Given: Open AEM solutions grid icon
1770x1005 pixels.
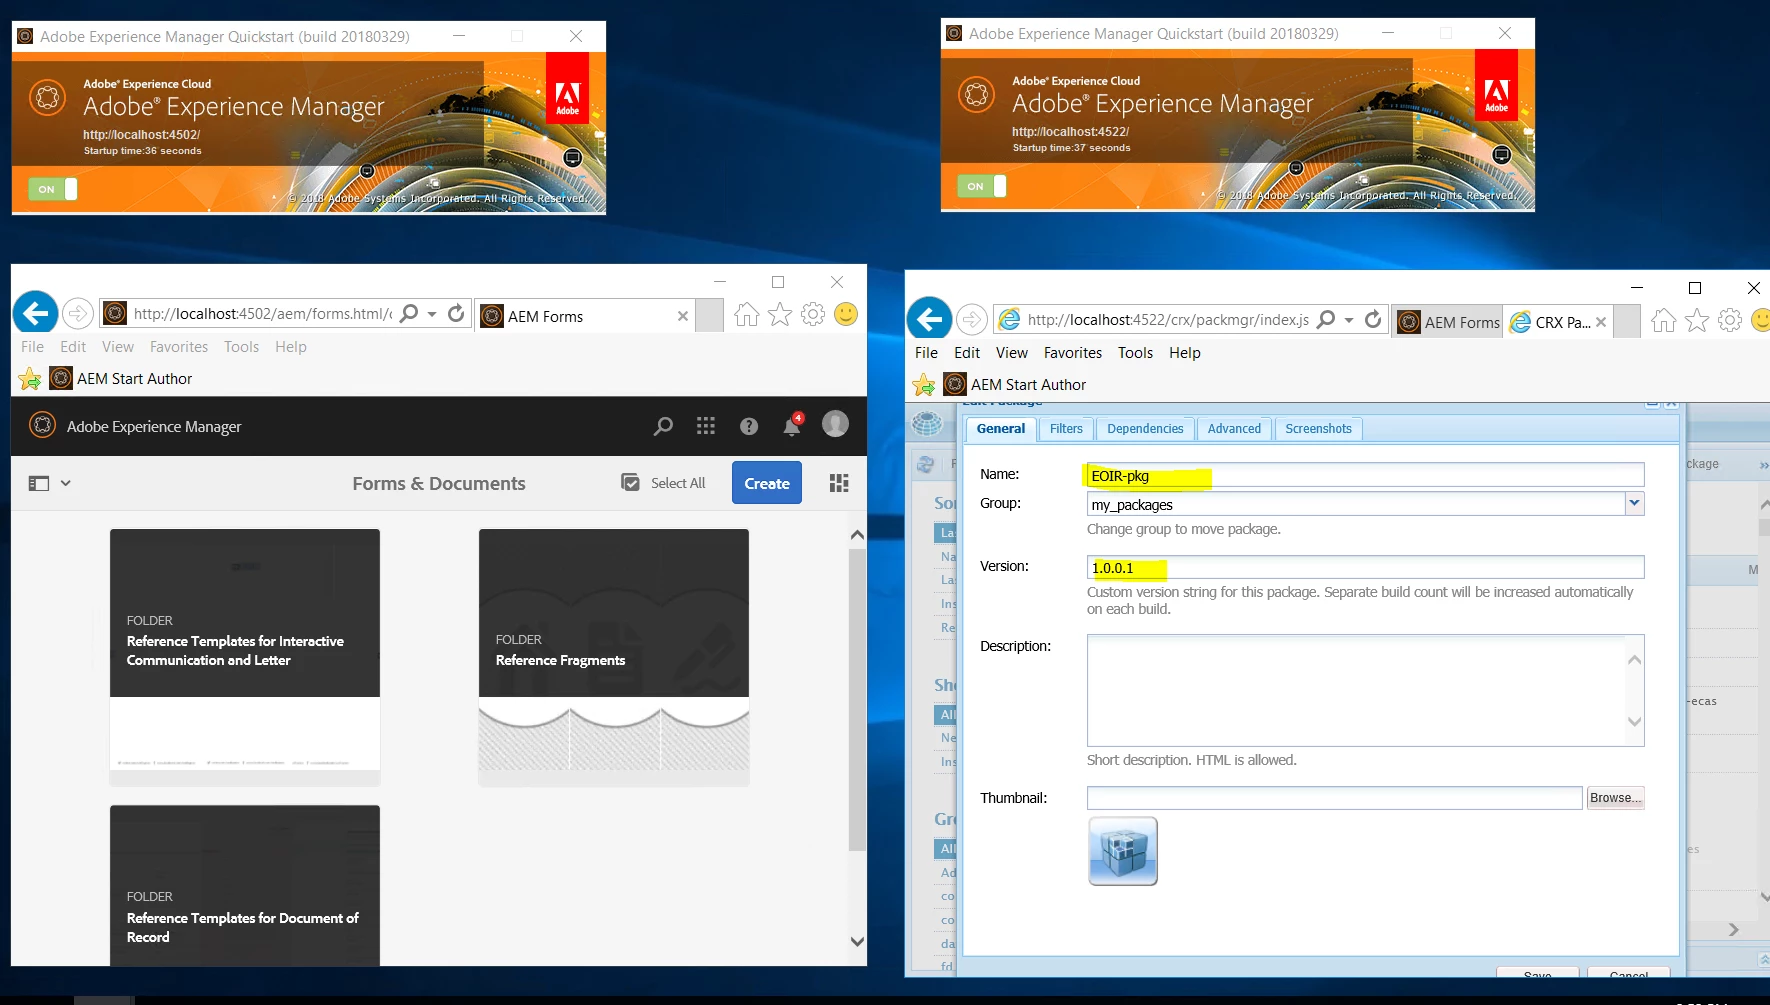Looking at the screenshot, I should tap(706, 426).
